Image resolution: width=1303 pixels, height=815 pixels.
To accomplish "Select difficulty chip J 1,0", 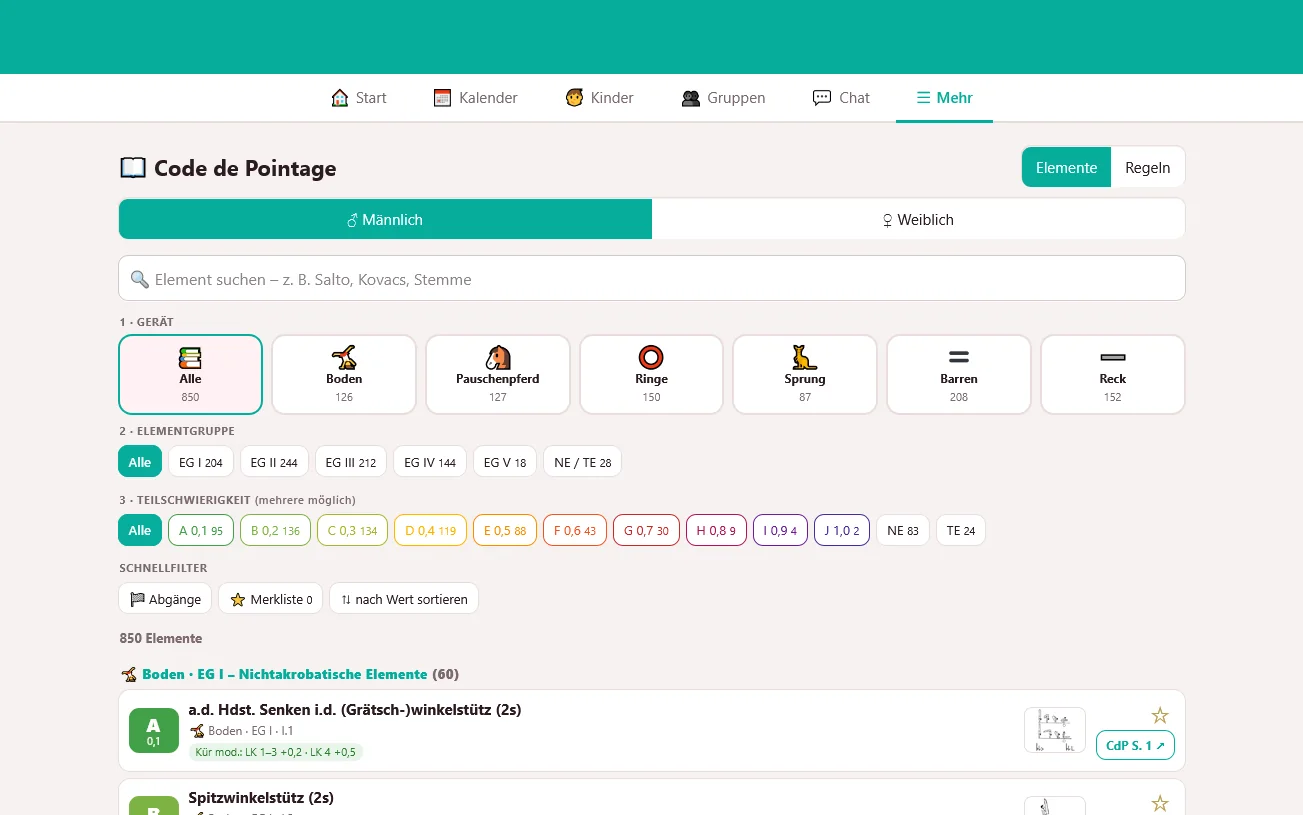I will (842, 530).
